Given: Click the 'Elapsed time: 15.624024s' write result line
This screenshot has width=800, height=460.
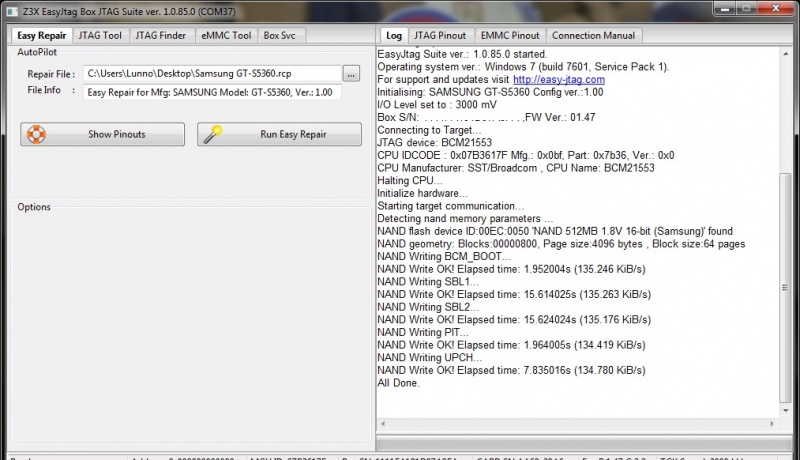Looking at the screenshot, I should [x=514, y=320].
